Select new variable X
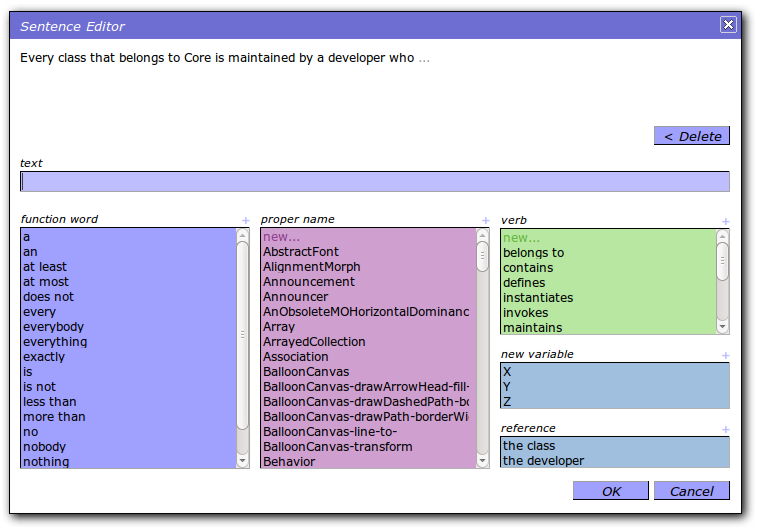This screenshot has width=757, height=527. (x=508, y=371)
